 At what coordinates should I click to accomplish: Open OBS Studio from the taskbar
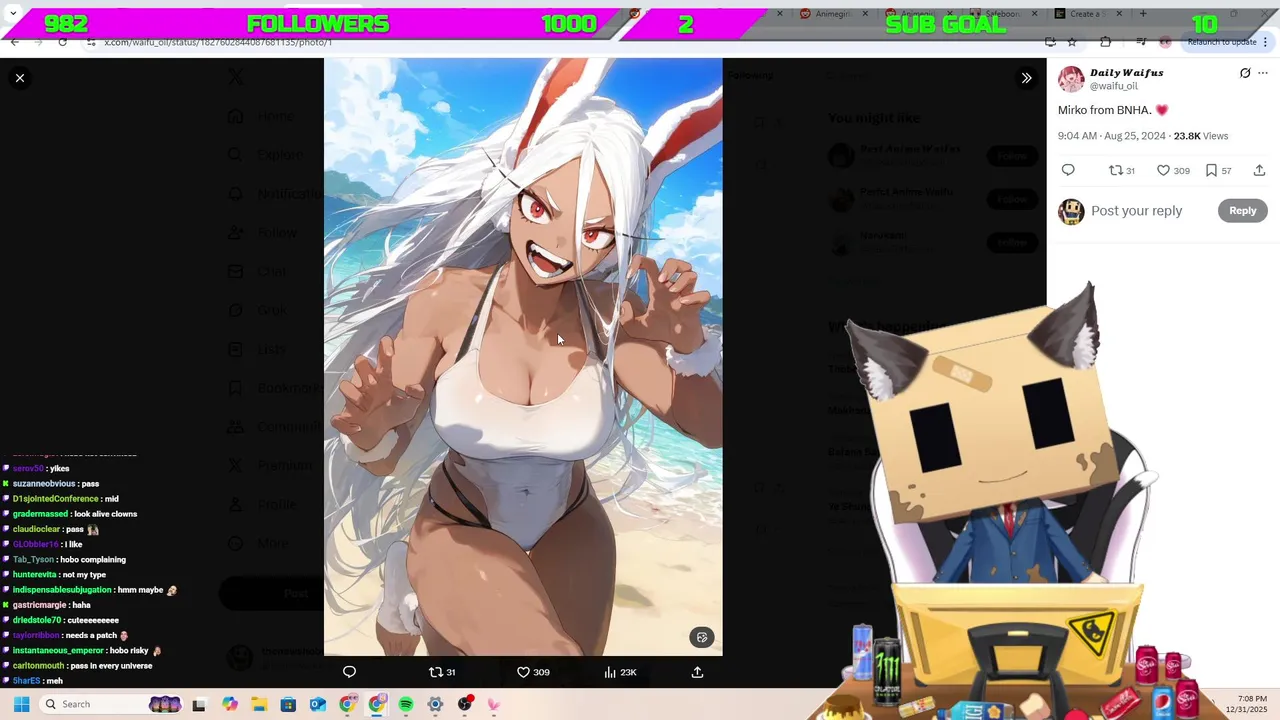click(465, 704)
